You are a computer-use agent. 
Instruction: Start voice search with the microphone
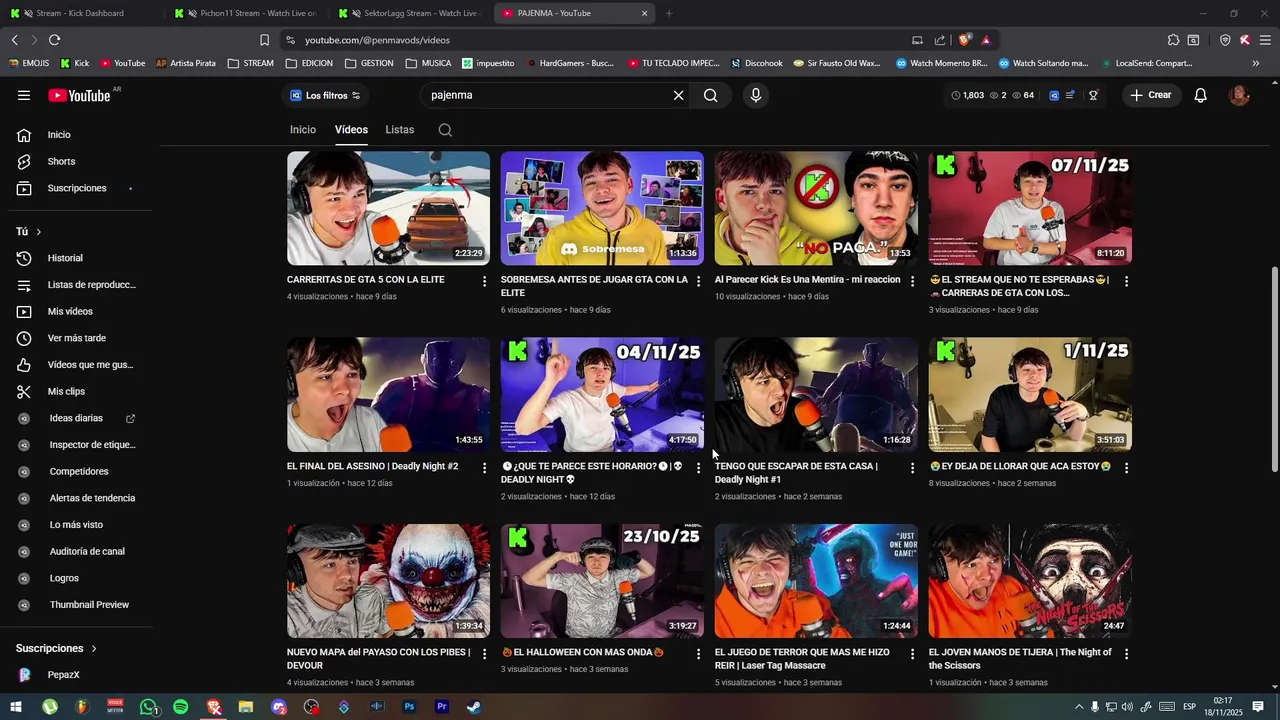tap(756, 95)
